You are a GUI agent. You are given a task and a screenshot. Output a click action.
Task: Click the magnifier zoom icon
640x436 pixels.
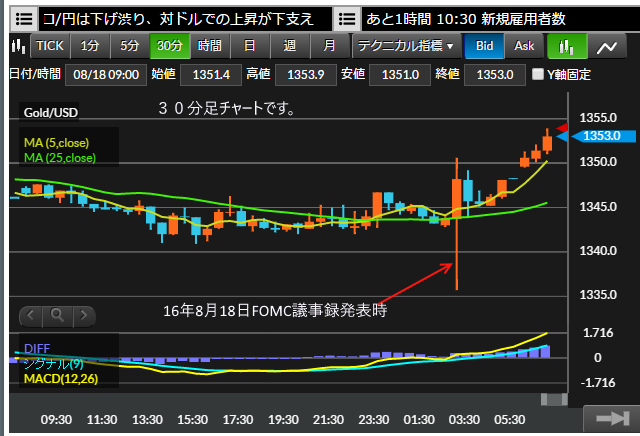[x=58, y=315]
